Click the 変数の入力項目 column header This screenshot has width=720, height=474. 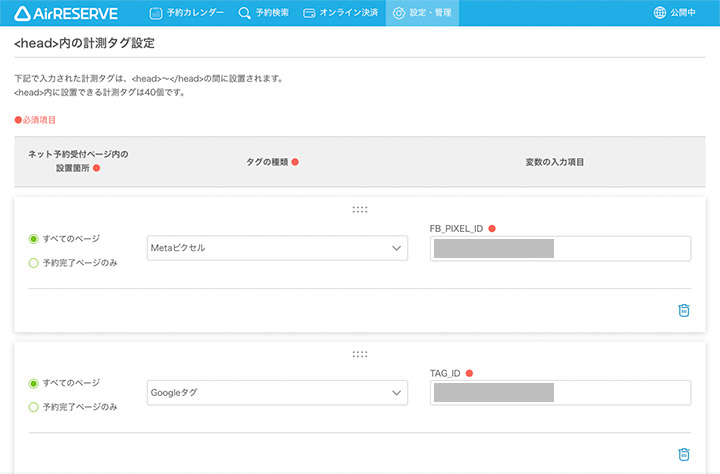point(555,162)
